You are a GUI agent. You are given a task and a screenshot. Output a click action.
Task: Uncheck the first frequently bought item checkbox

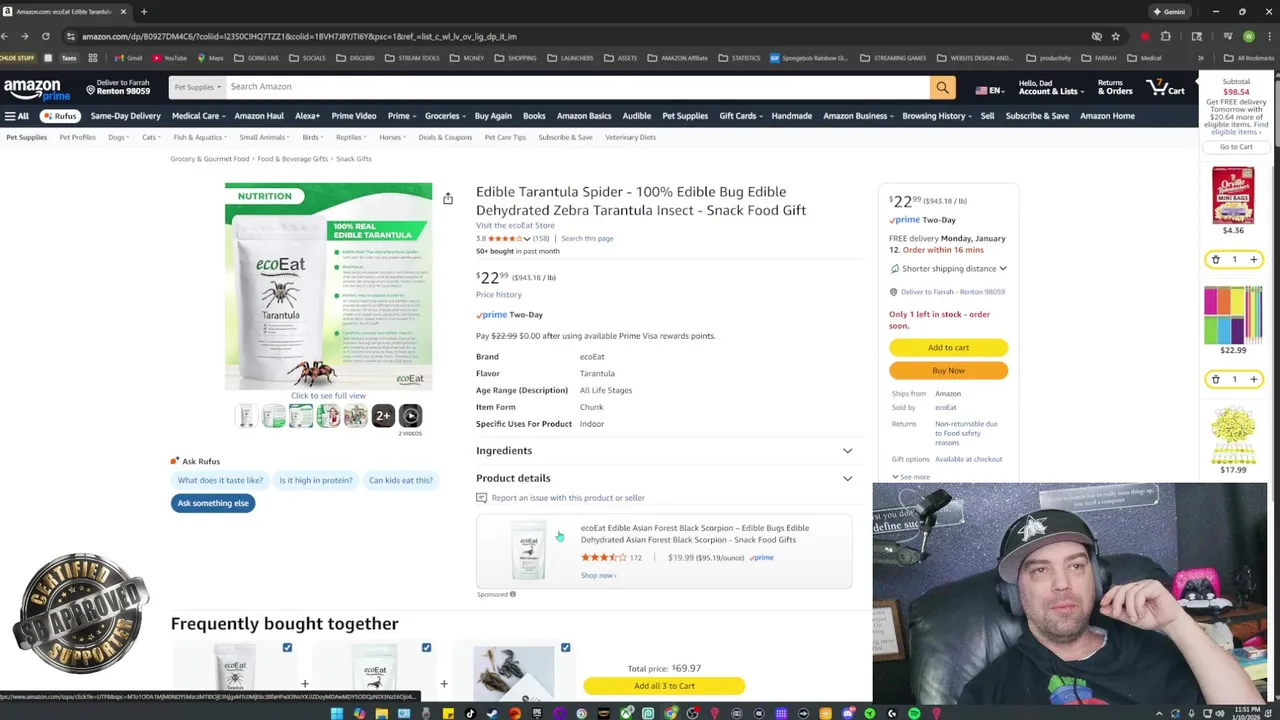coord(287,648)
